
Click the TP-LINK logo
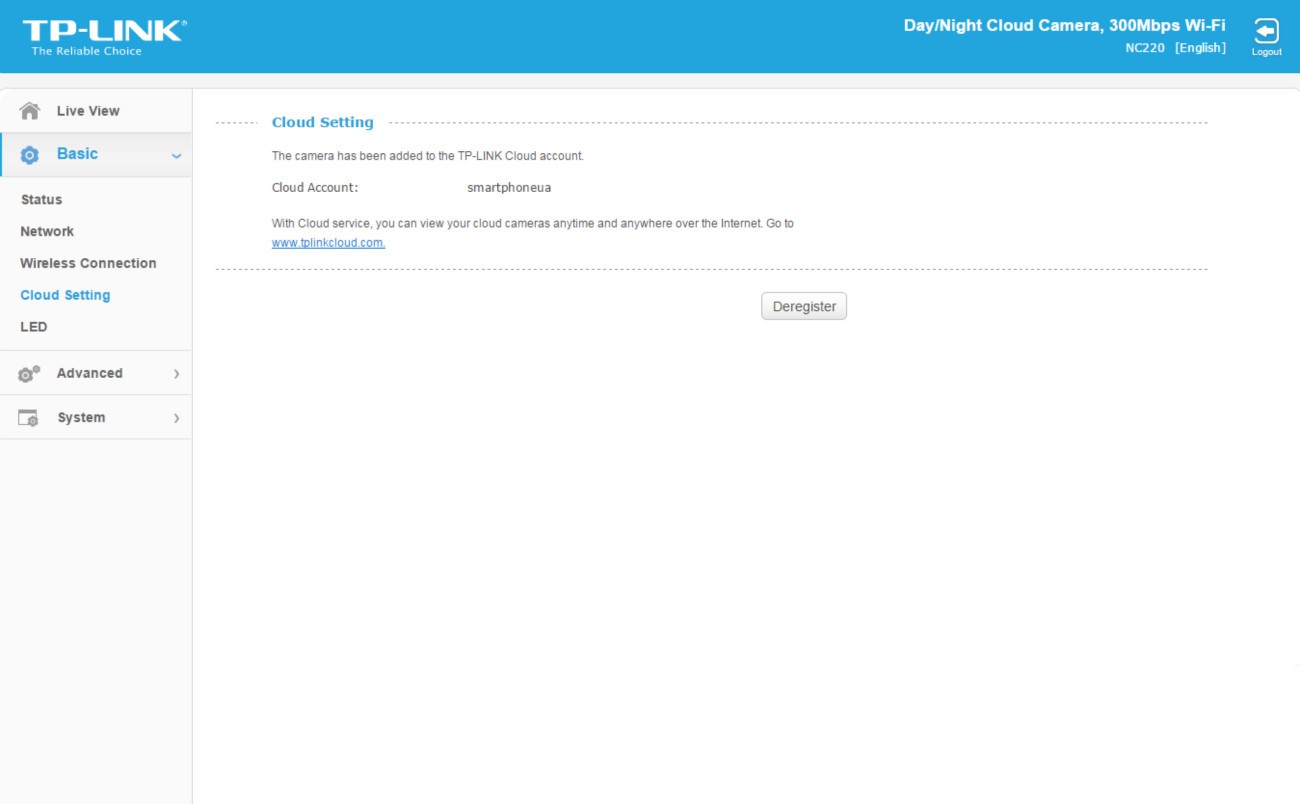[104, 37]
